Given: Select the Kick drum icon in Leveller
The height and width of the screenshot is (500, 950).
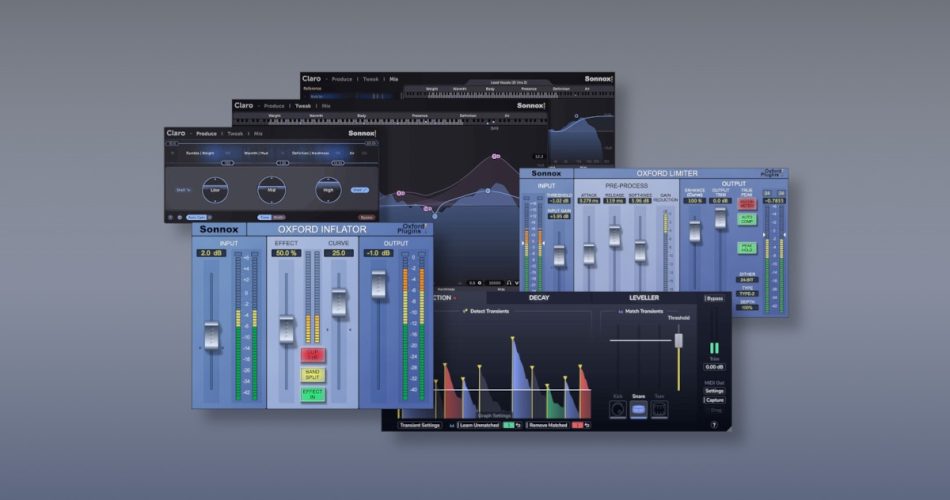Looking at the screenshot, I should [x=617, y=410].
